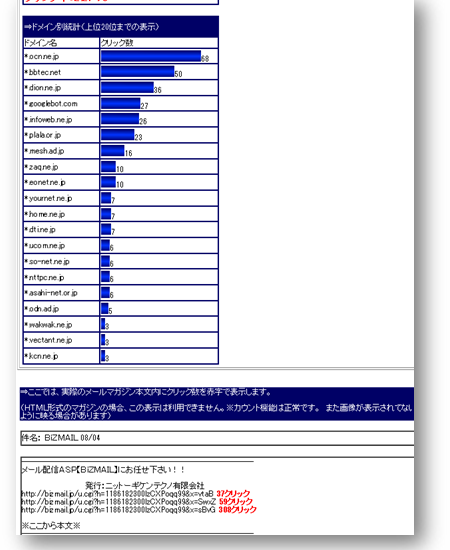Image resolution: width=450 pixels, height=550 pixels.
Task: Click the blue bar for infoweb.ne.jp
Action: click(120, 119)
